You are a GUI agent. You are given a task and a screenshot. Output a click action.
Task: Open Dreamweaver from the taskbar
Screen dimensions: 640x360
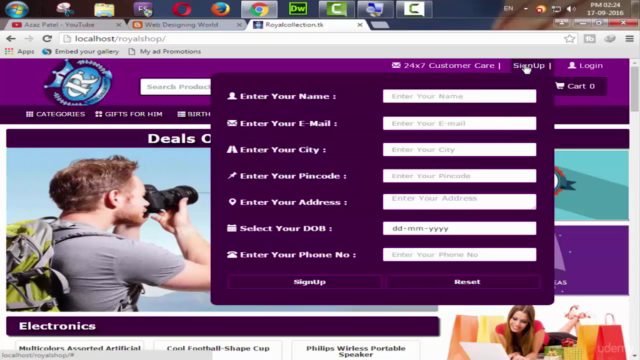pos(298,9)
